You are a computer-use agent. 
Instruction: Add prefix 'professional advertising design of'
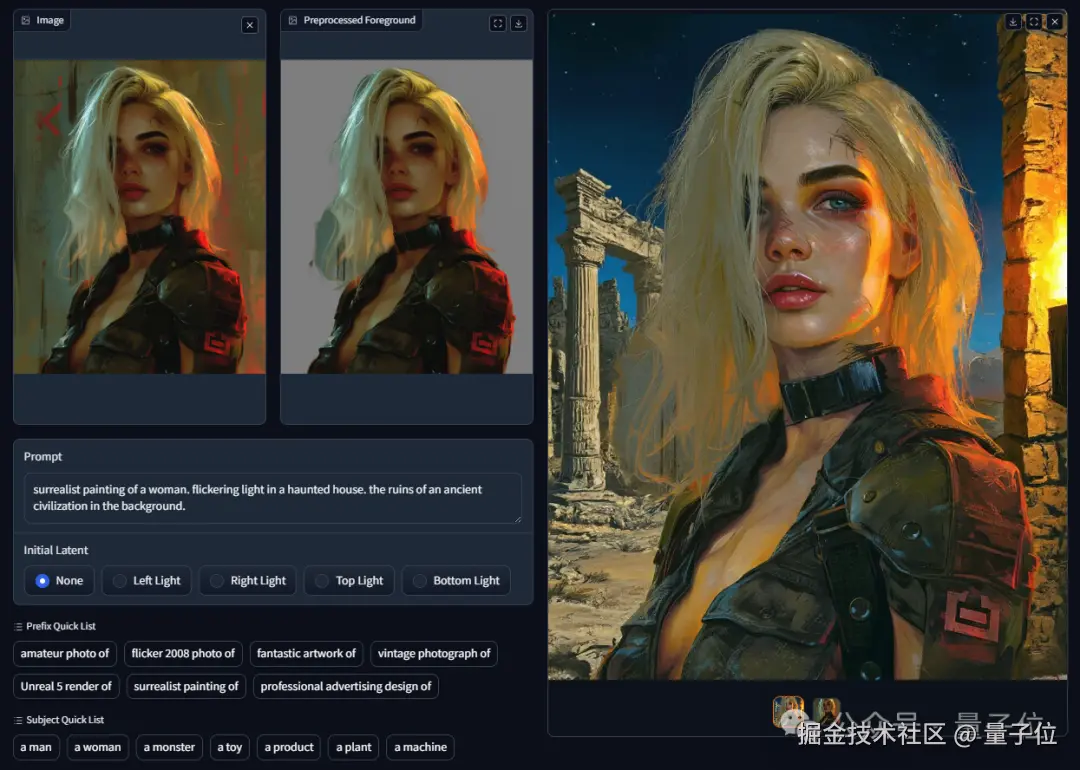click(346, 687)
